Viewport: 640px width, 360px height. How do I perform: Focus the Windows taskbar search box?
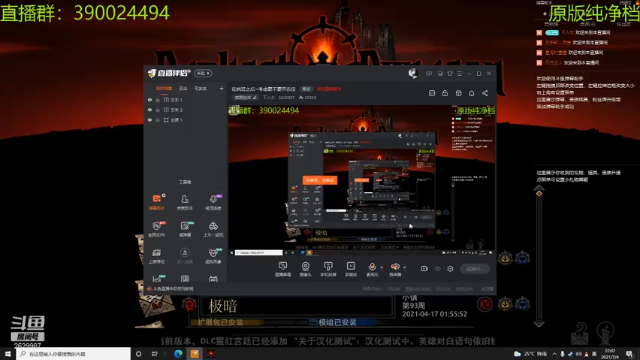[x=73, y=354]
